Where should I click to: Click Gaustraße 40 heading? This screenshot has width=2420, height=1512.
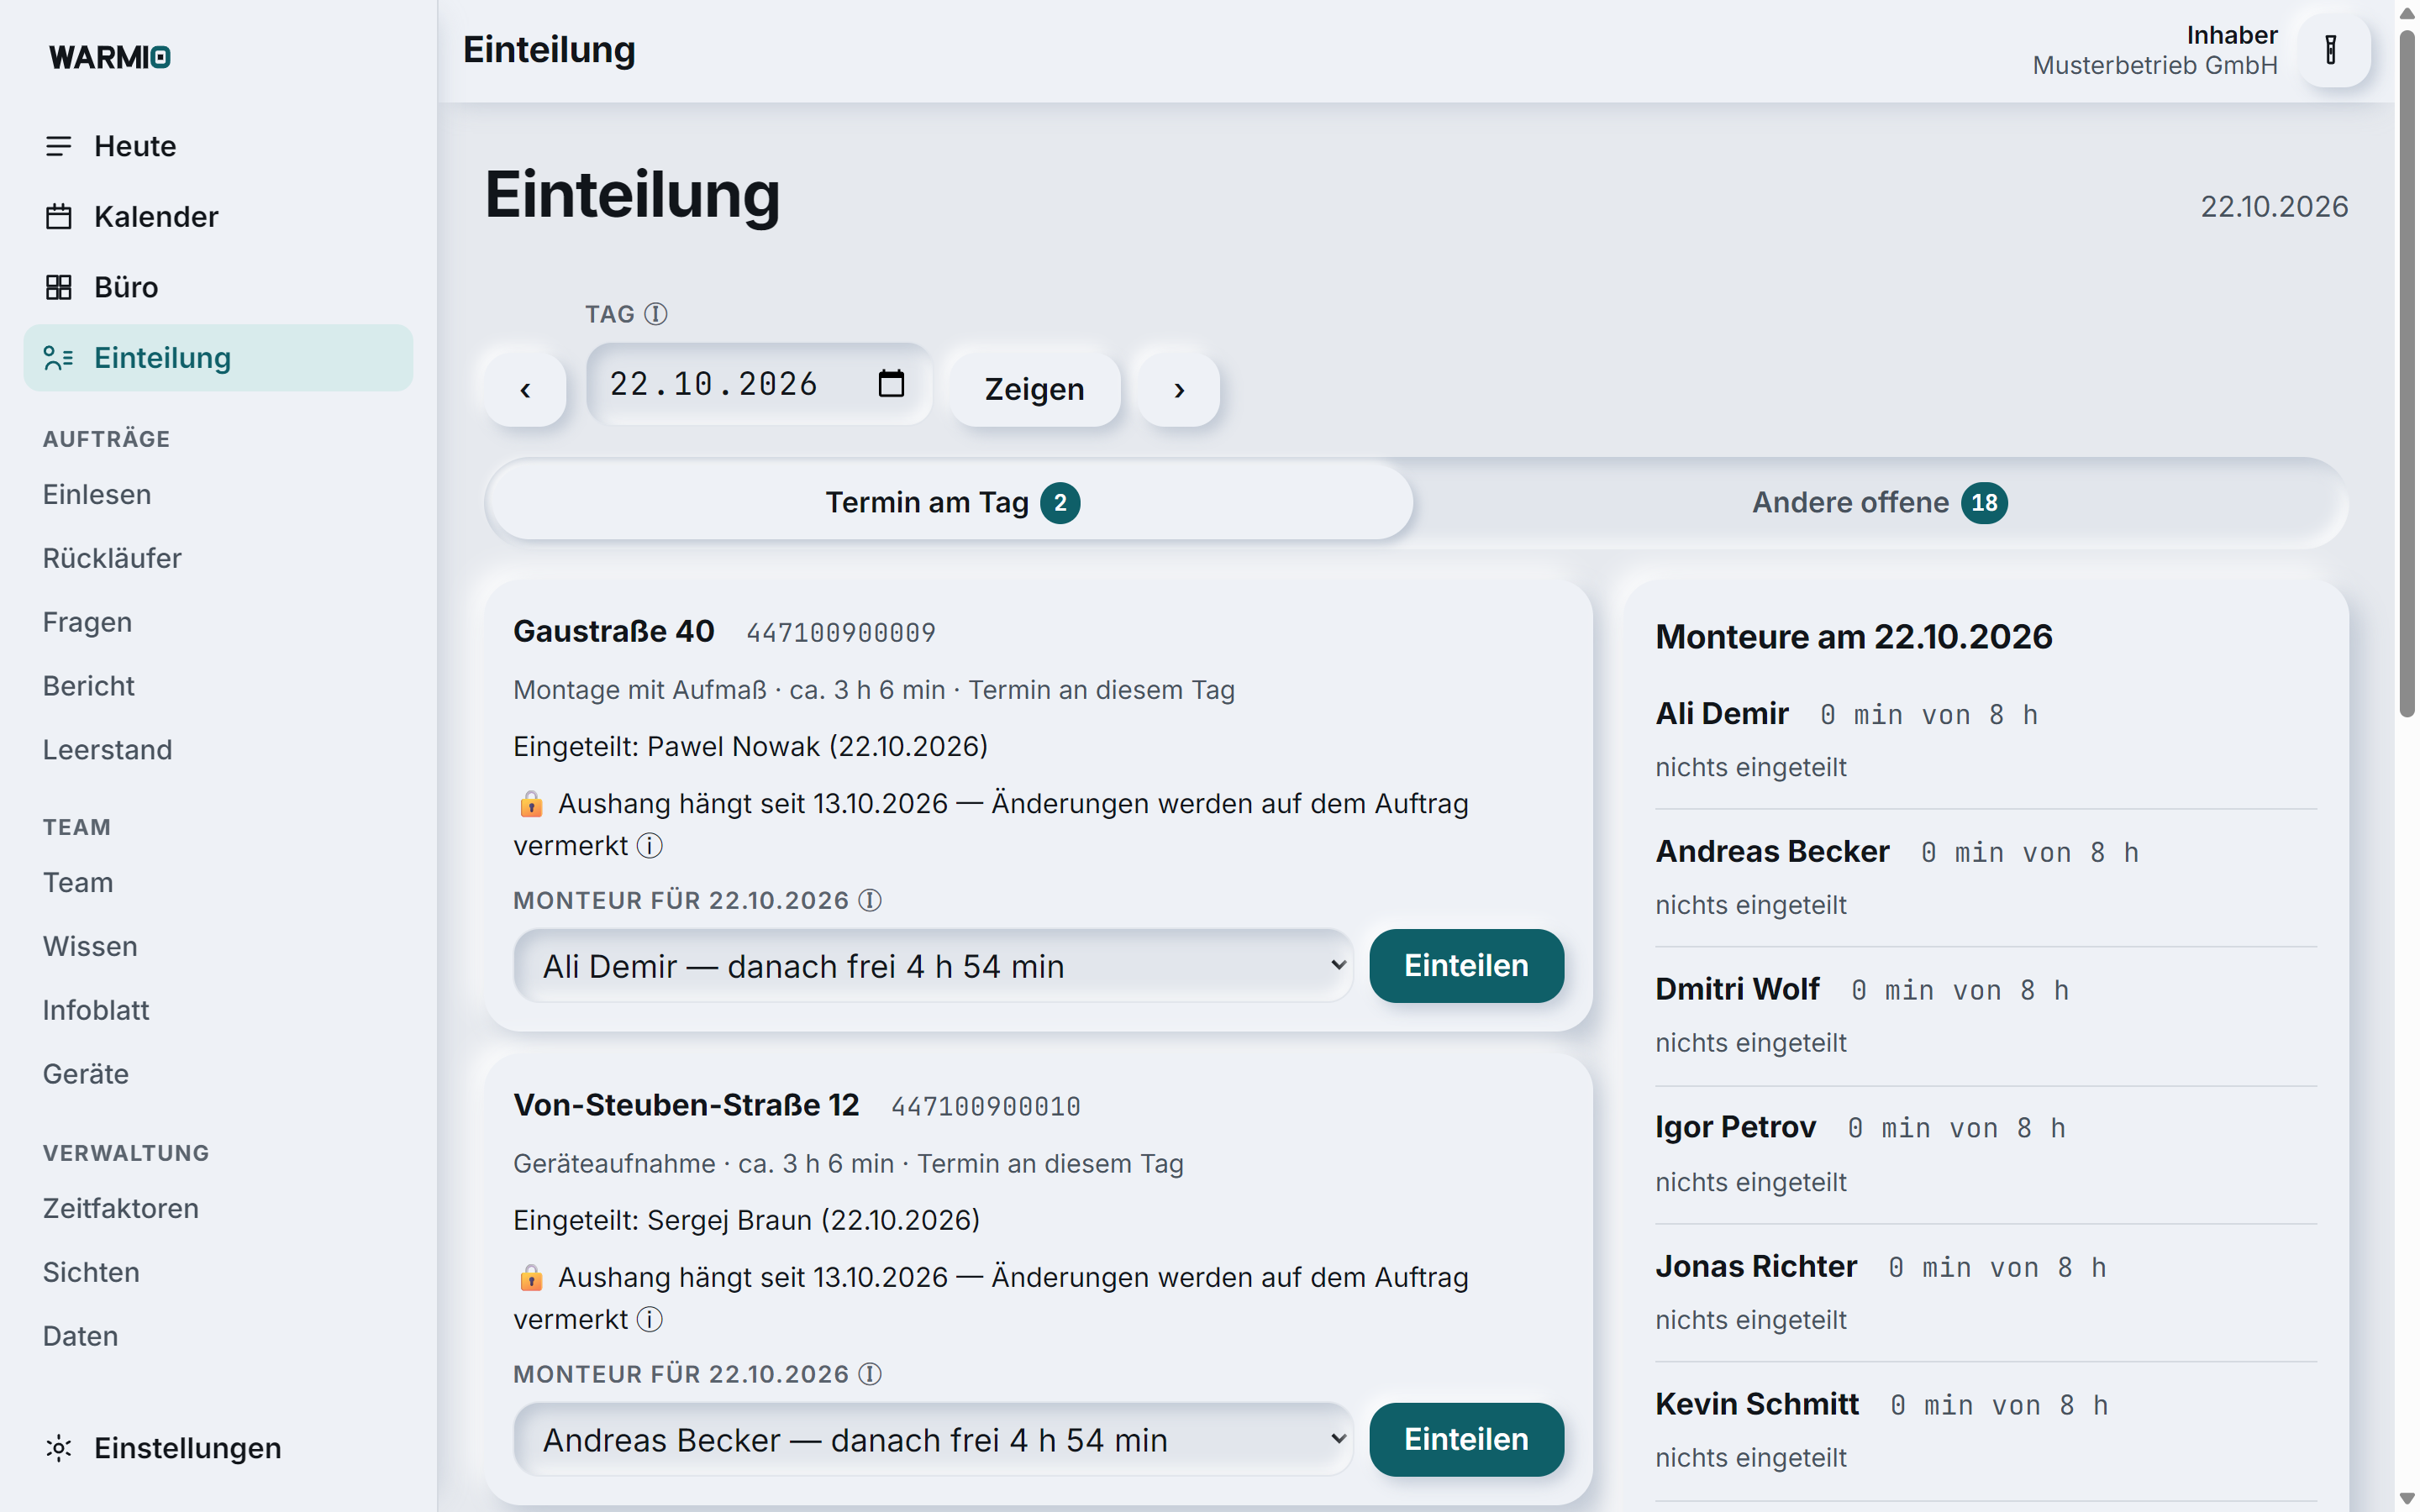(613, 631)
